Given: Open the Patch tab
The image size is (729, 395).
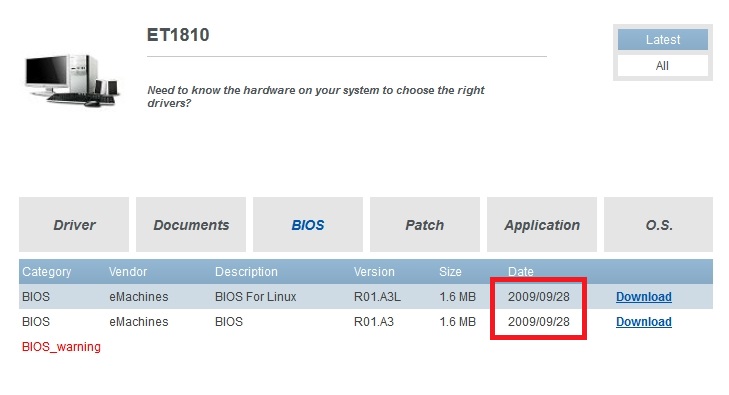Looking at the screenshot, I should point(425,224).
